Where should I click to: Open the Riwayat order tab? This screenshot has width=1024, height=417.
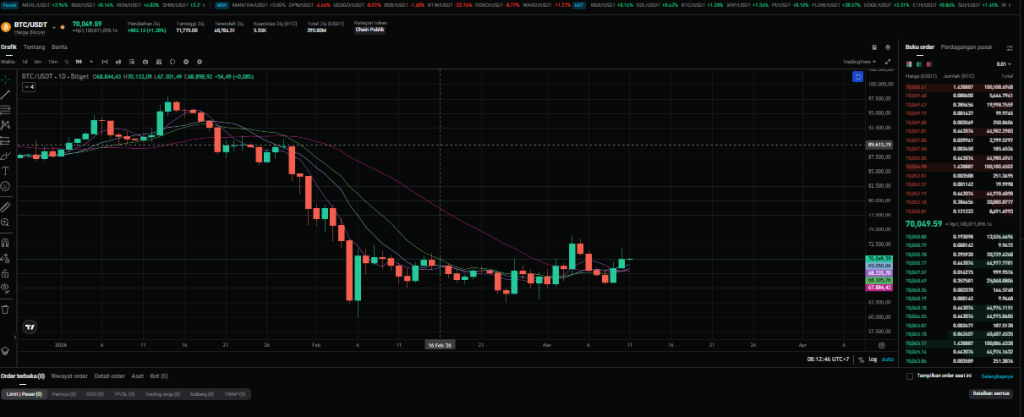68,376
